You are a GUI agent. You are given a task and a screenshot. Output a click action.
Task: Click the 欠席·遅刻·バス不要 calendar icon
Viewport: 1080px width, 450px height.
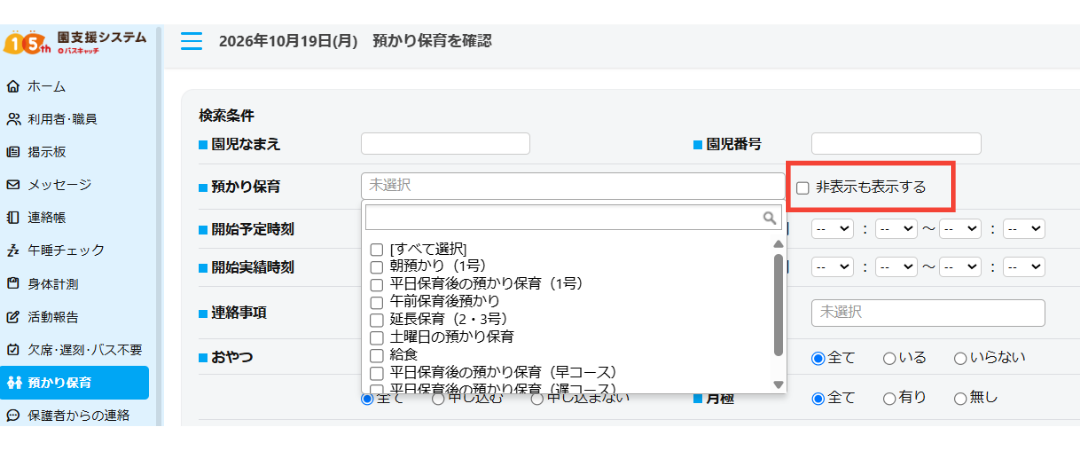pos(12,349)
